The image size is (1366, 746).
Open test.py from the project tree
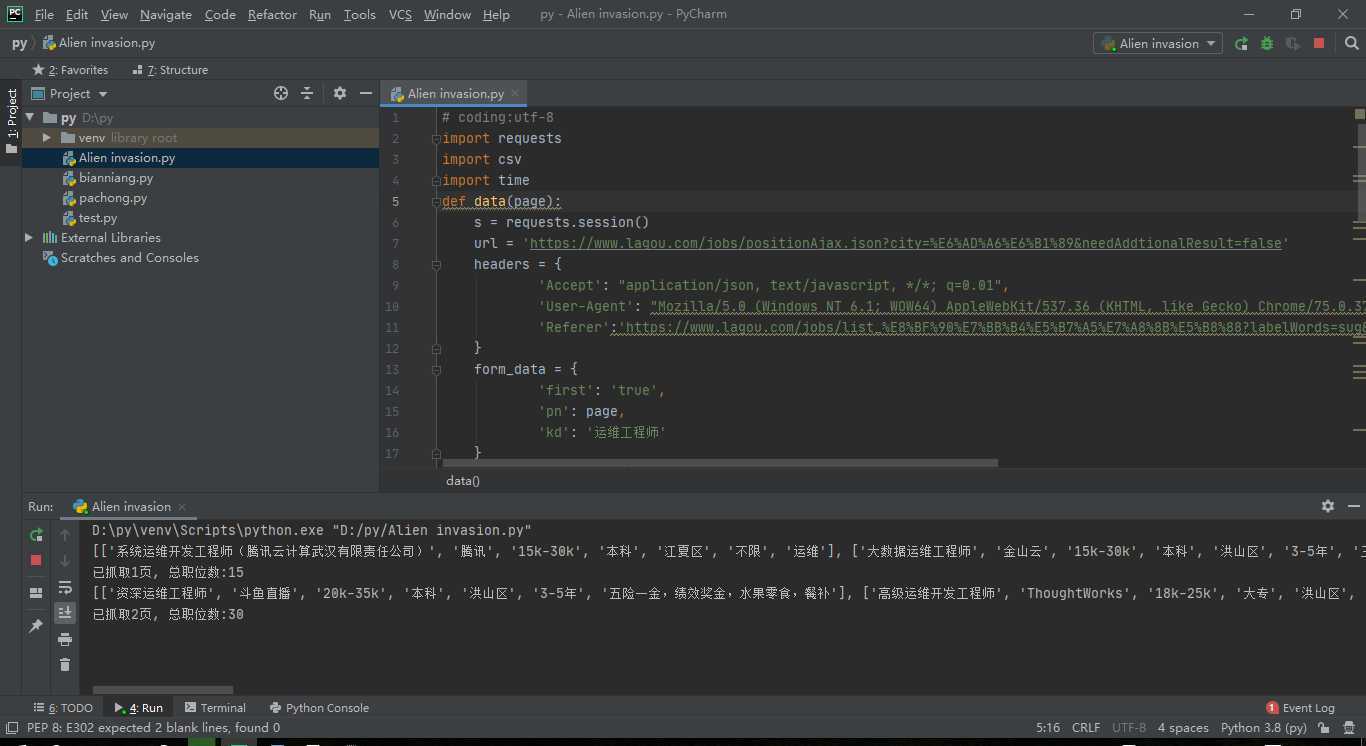pos(97,218)
